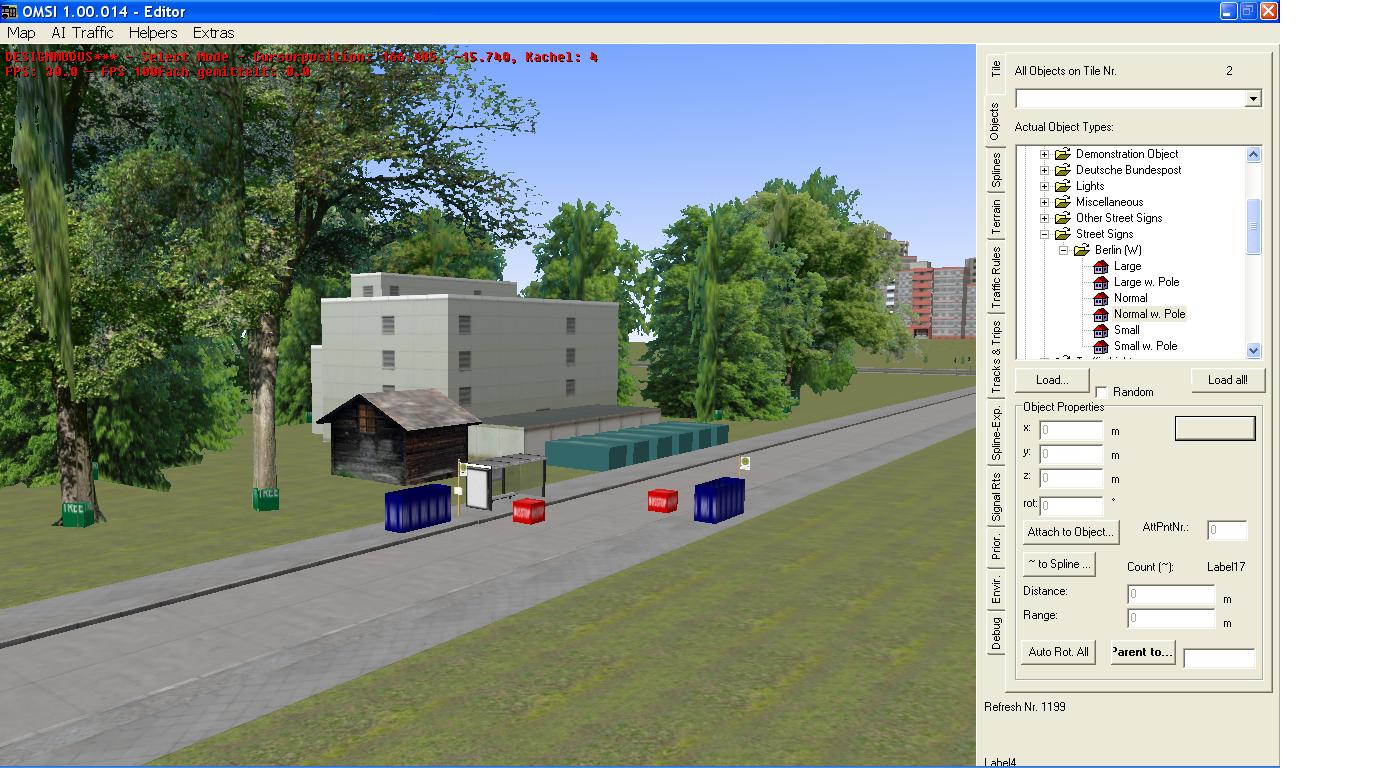Click the Lights folder icon
Screen dimensions: 1375x768
pyautogui.click(x=1062, y=186)
